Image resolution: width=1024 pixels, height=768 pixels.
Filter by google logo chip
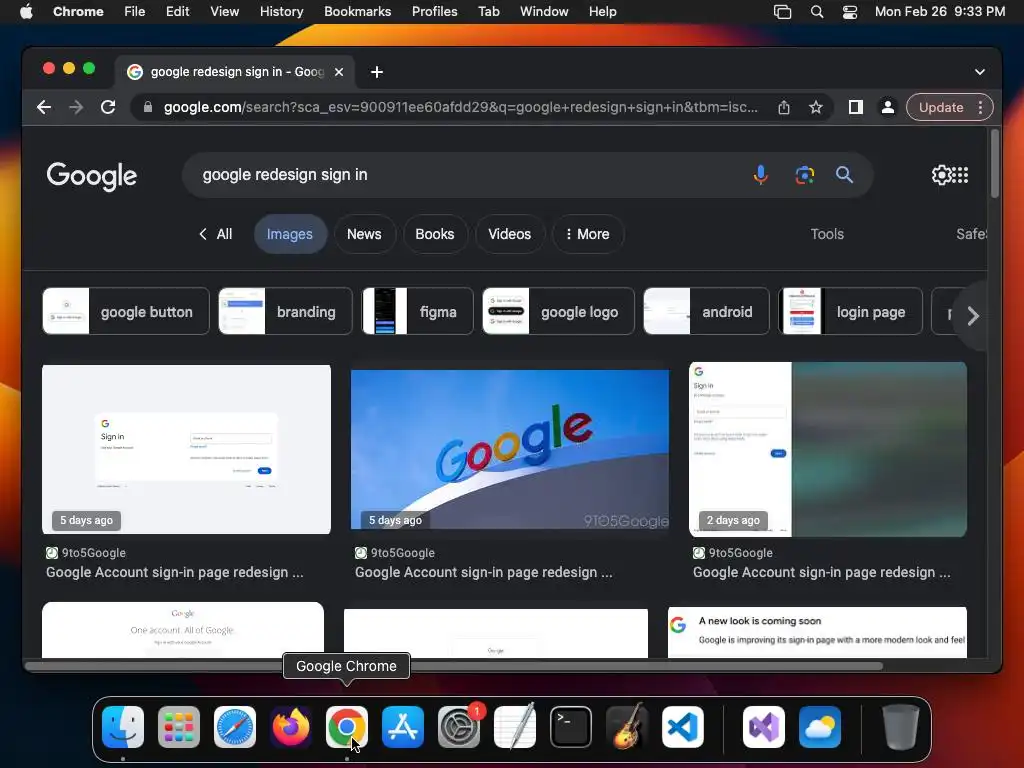558,312
